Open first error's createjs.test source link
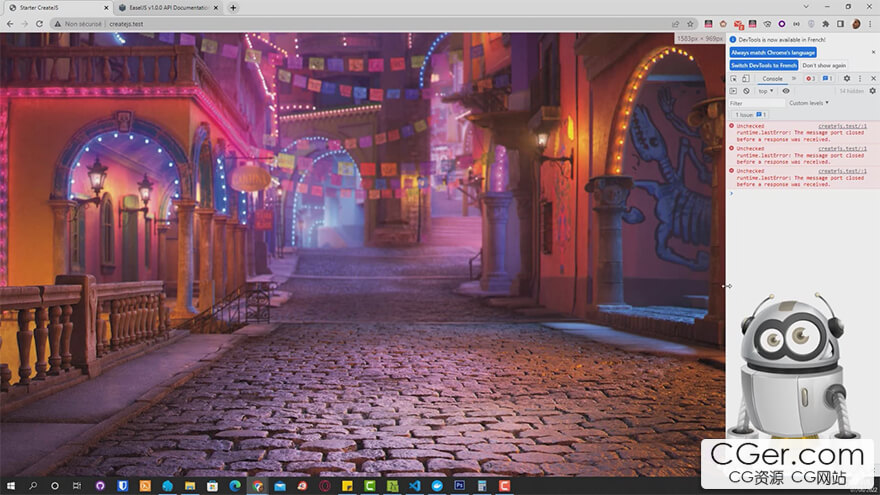880x495 pixels. [x=842, y=126]
